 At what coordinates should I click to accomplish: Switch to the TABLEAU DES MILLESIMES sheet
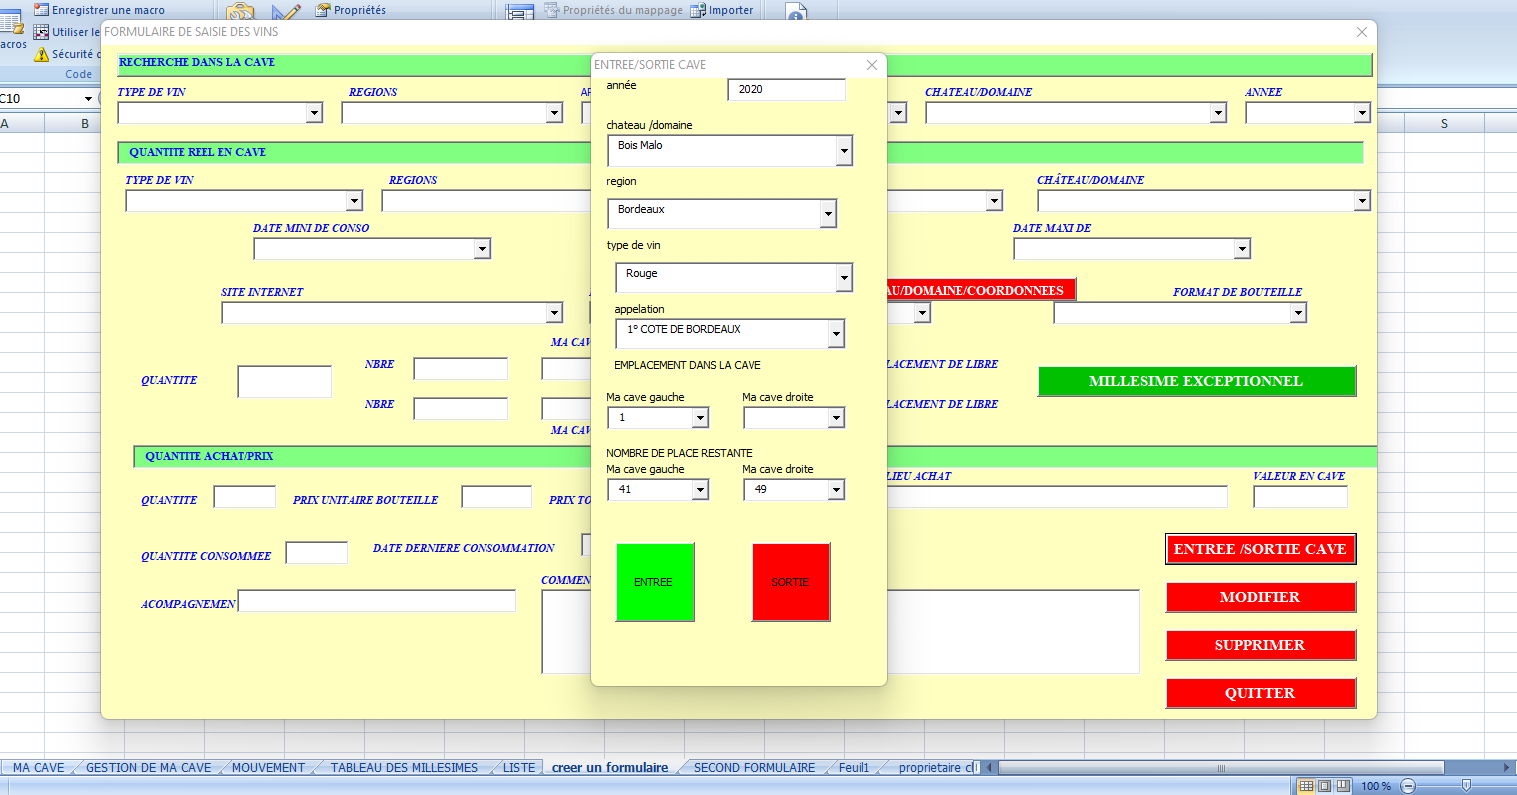pyautogui.click(x=404, y=768)
